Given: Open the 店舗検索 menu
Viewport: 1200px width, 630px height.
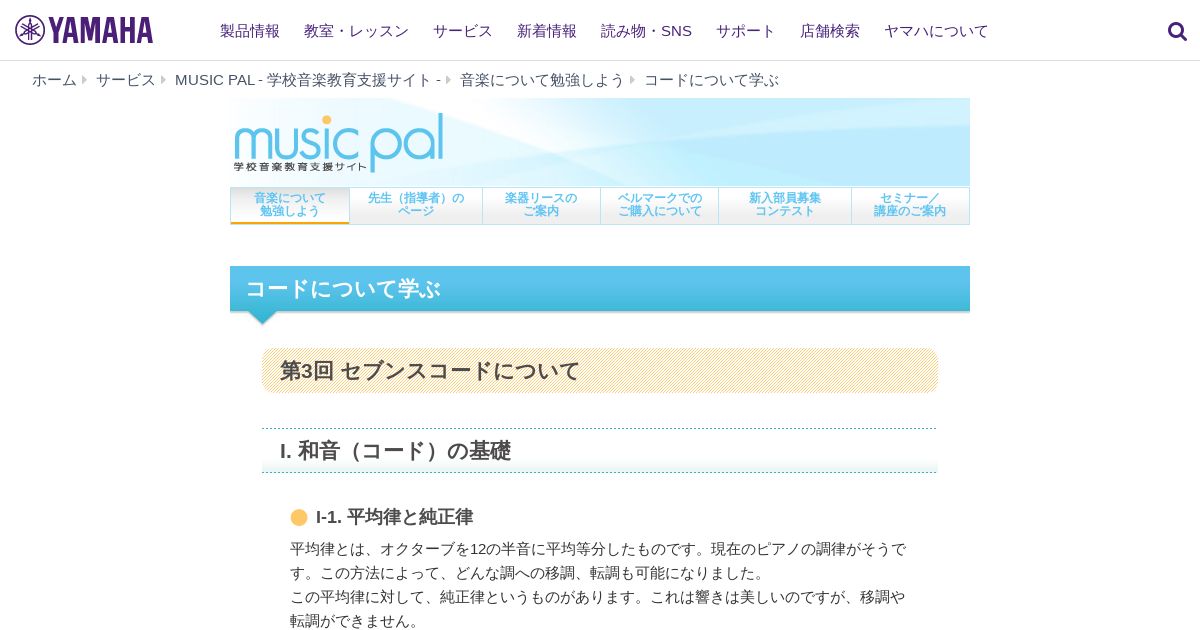Looking at the screenshot, I should pyautogui.click(x=830, y=31).
